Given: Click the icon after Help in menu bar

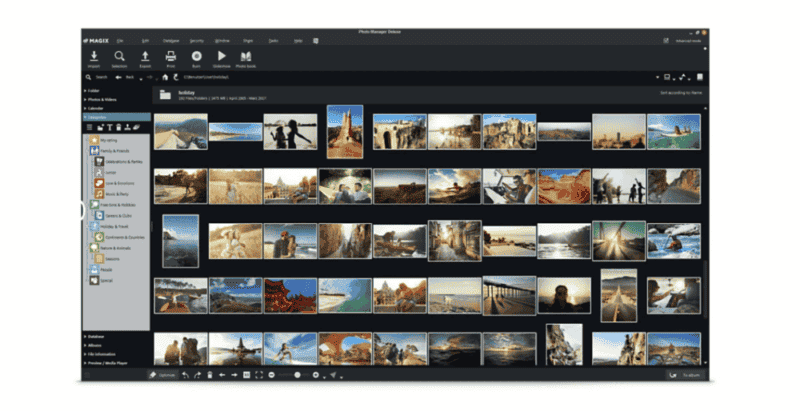Looking at the screenshot, I should point(316,41).
